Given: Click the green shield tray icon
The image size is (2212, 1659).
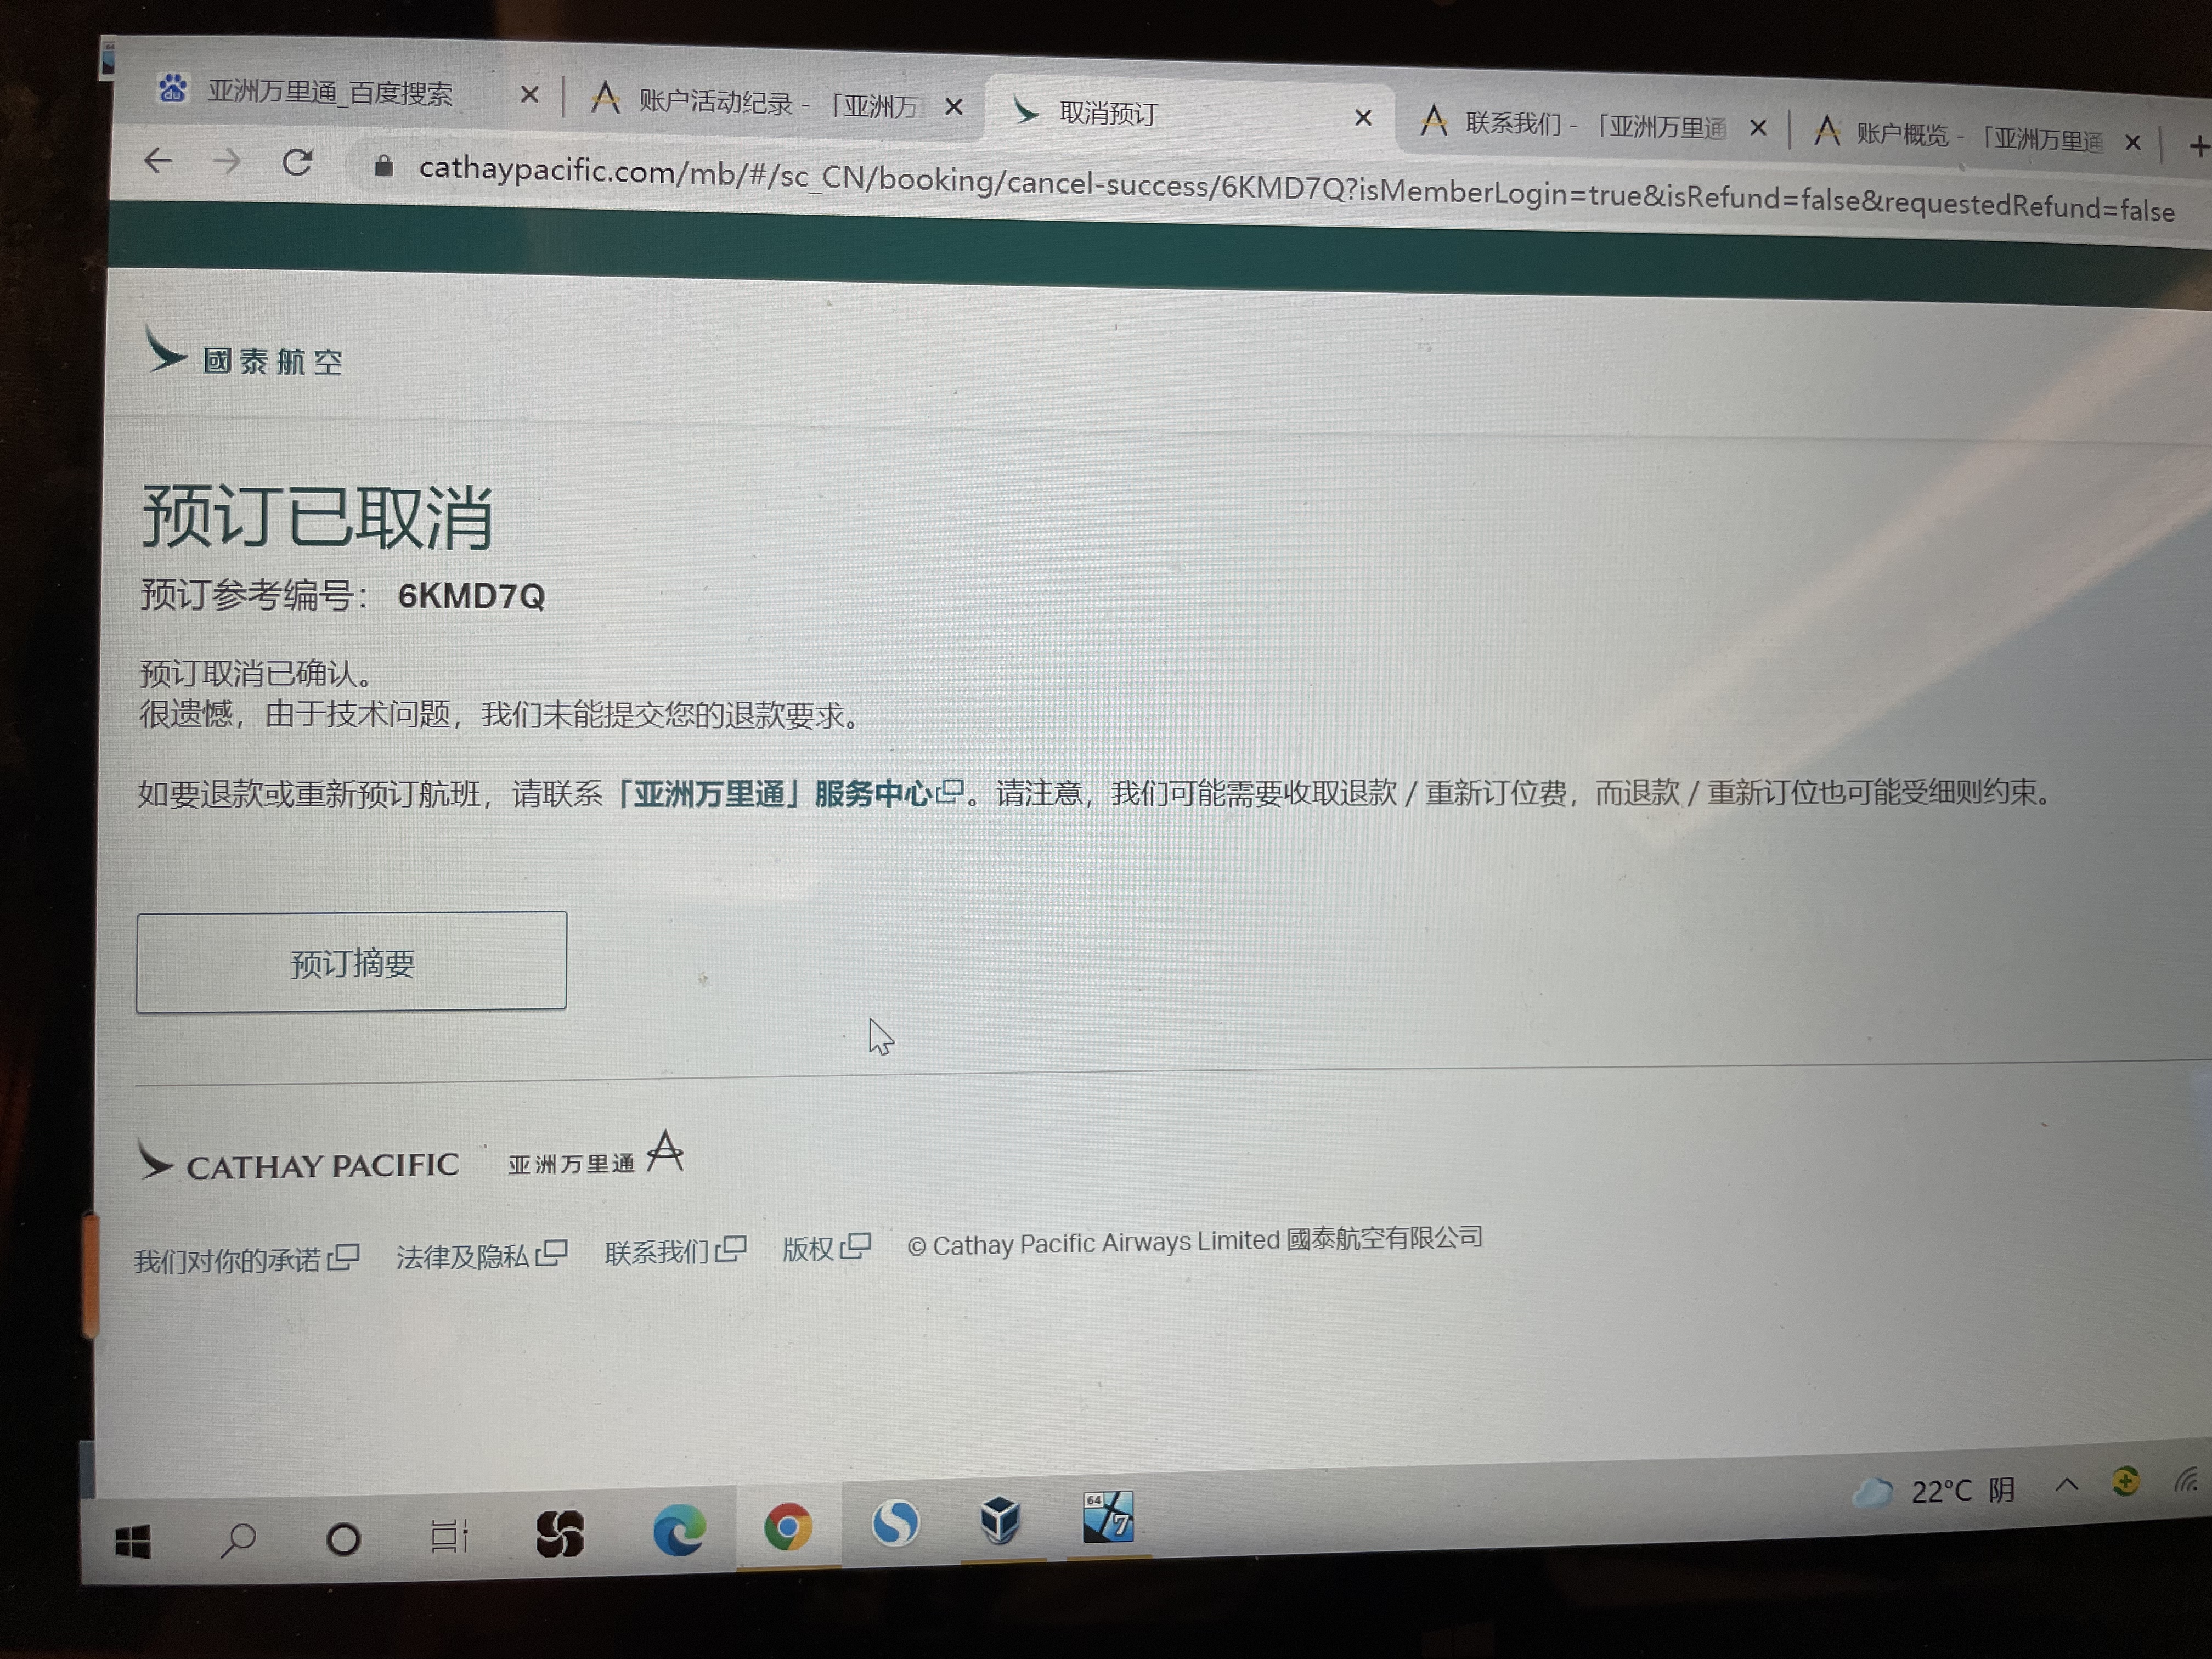Looking at the screenshot, I should tap(2125, 1482).
